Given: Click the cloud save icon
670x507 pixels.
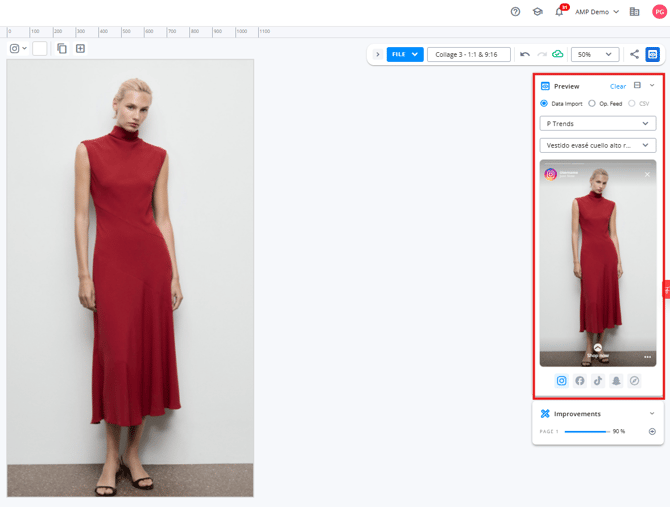Looking at the screenshot, I should click(x=558, y=54).
